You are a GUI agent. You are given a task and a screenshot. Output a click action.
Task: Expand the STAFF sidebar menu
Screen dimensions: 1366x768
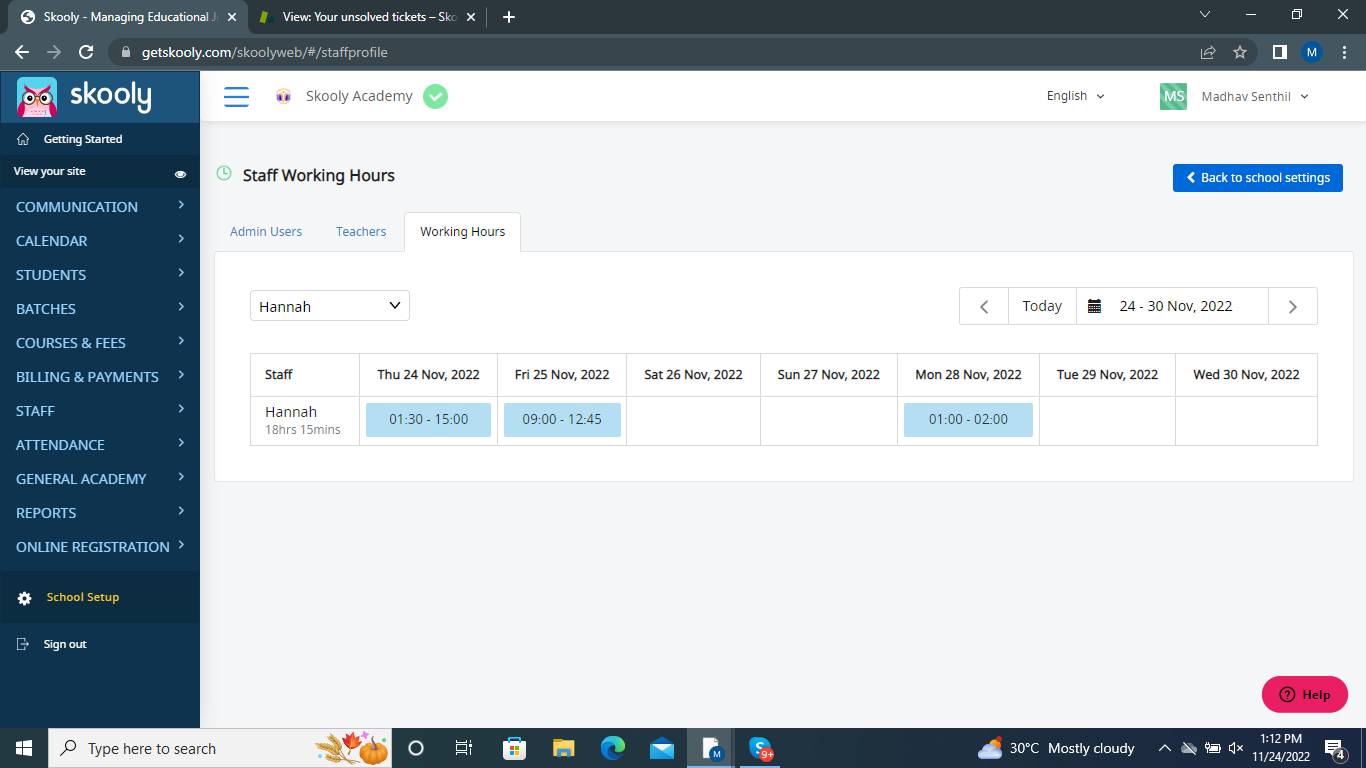coord(100,410)
